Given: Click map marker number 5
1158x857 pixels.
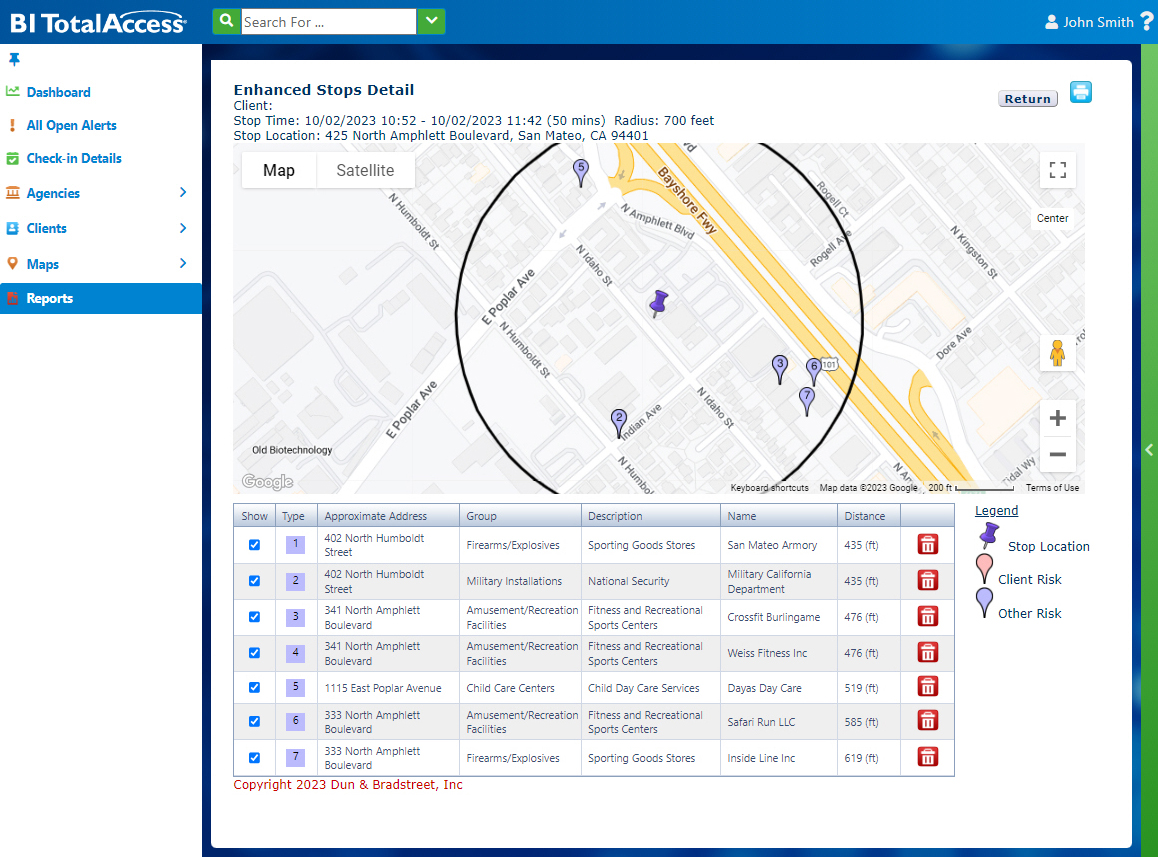Looking at the screenshot, I should coord(581,172).
